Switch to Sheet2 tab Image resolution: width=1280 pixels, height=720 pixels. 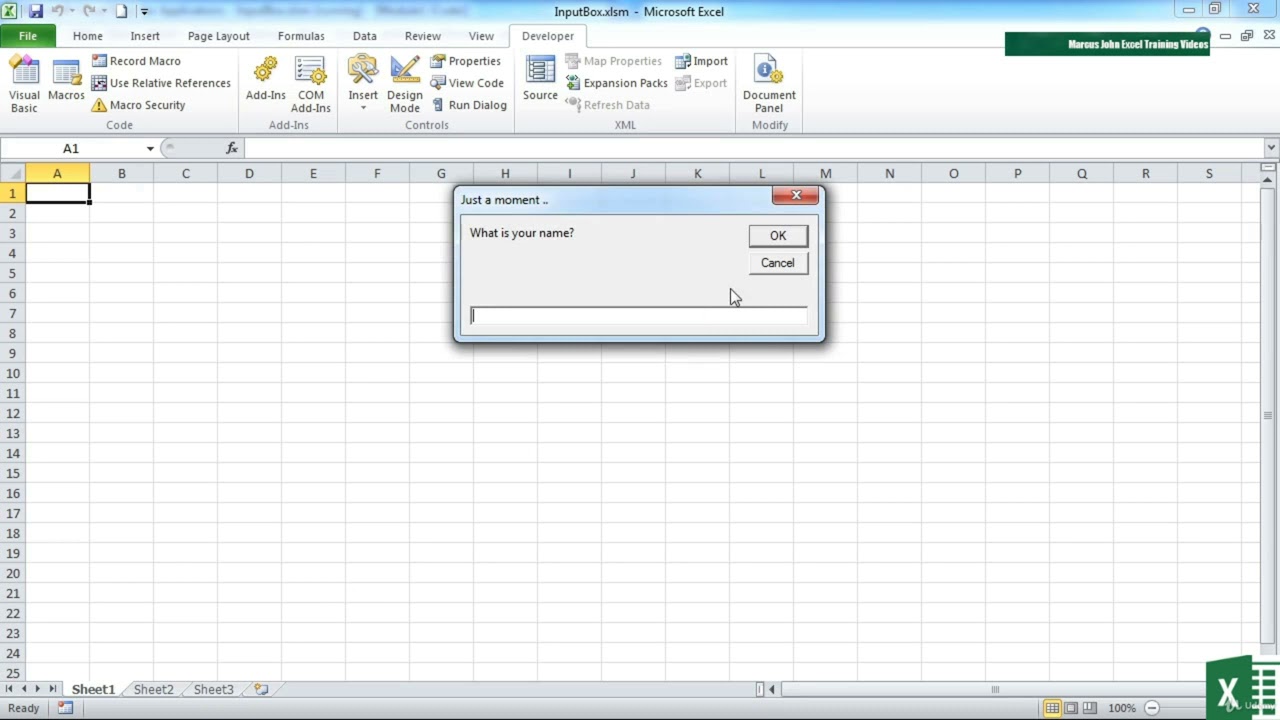click(154, 689)
